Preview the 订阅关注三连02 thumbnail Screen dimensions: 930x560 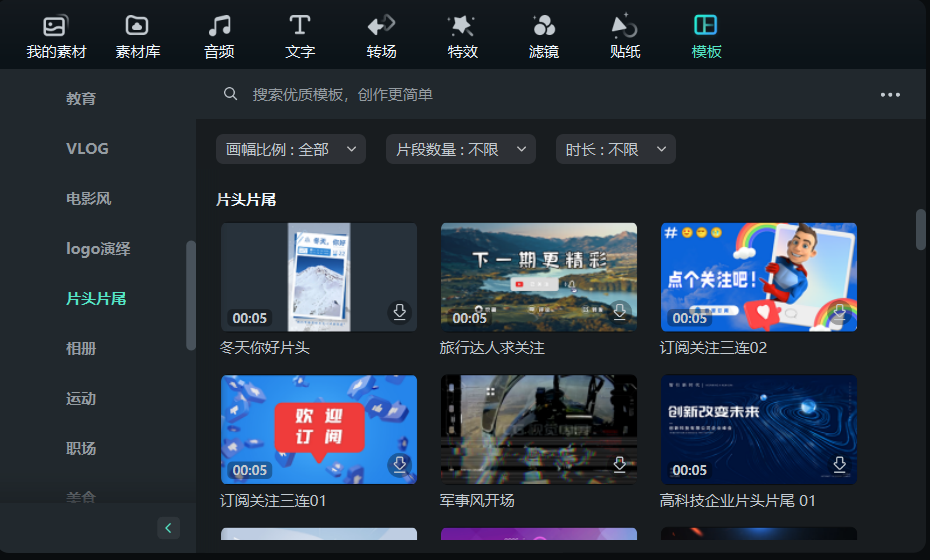pyautogui.click(x=759, y=277)
